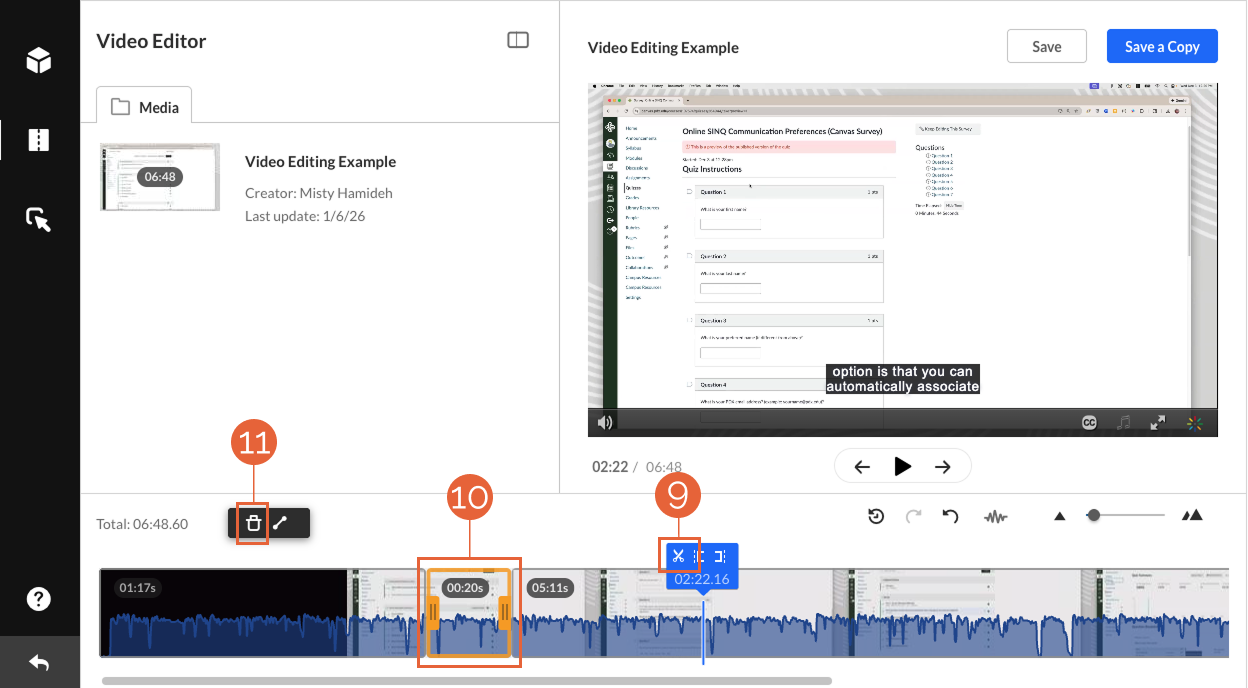
Task: Zoom in on the timeline with double-triangle icon
Action: coord(1192,515)
